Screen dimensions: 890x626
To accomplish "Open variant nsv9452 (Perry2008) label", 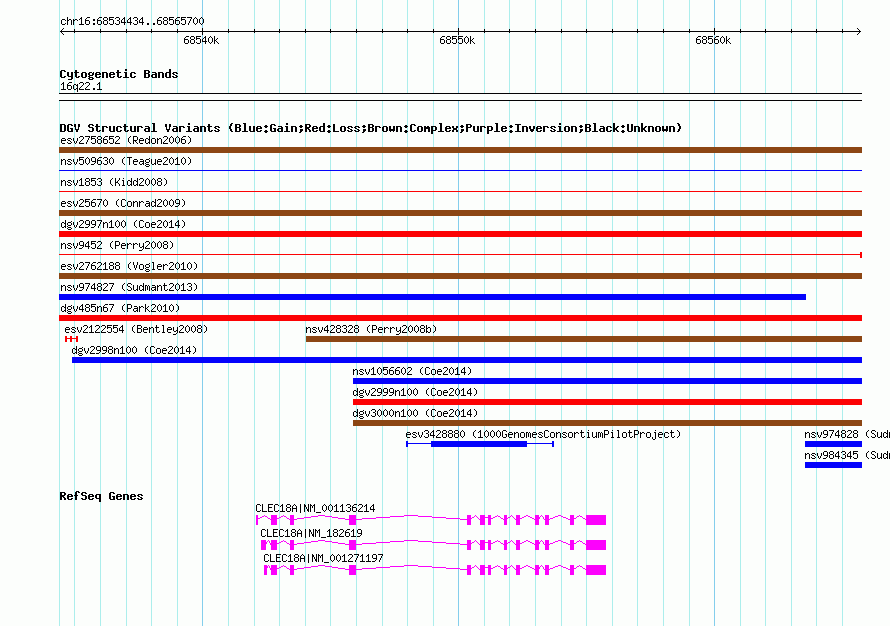I will click(117, 245).
